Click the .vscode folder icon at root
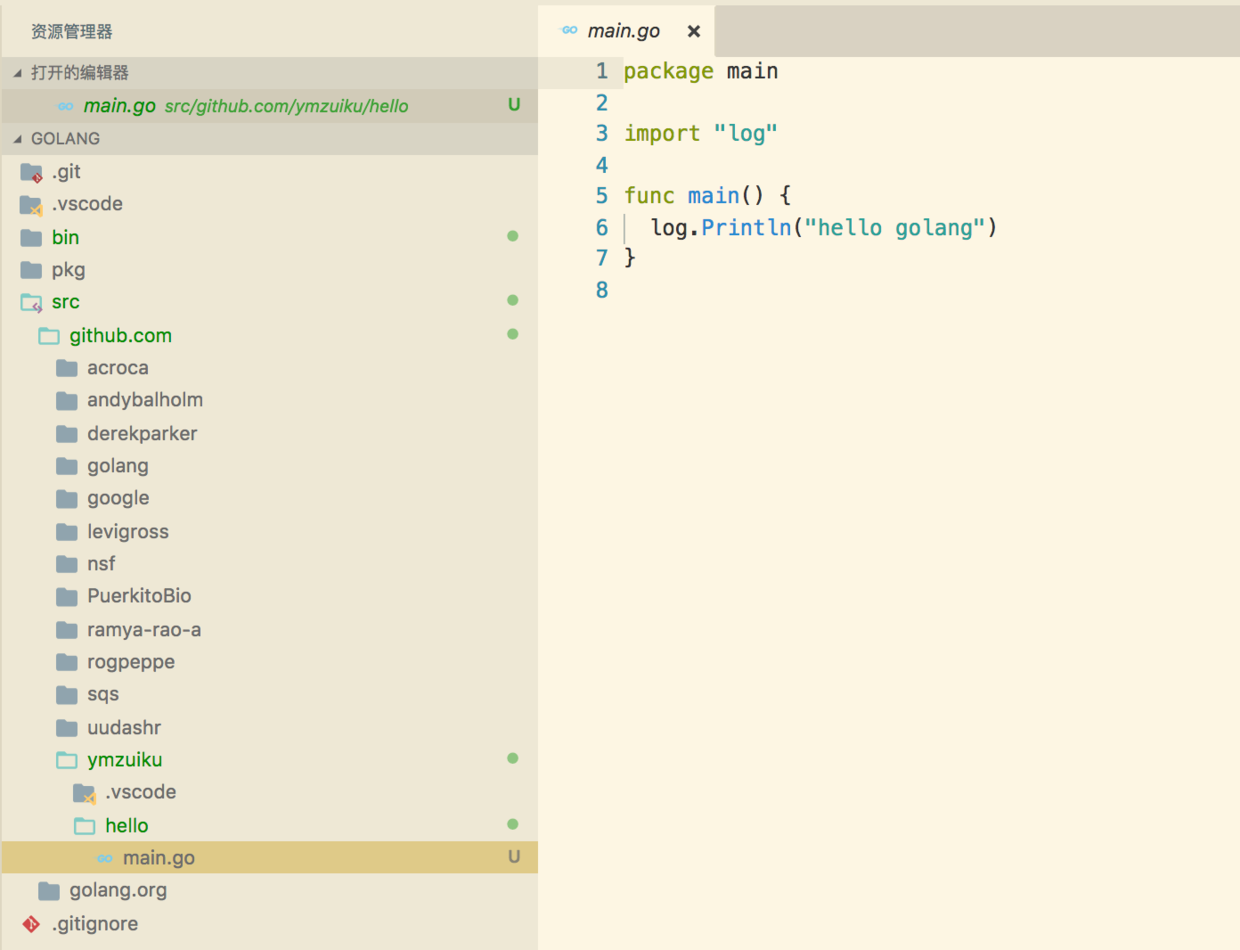 coord(31,205)
